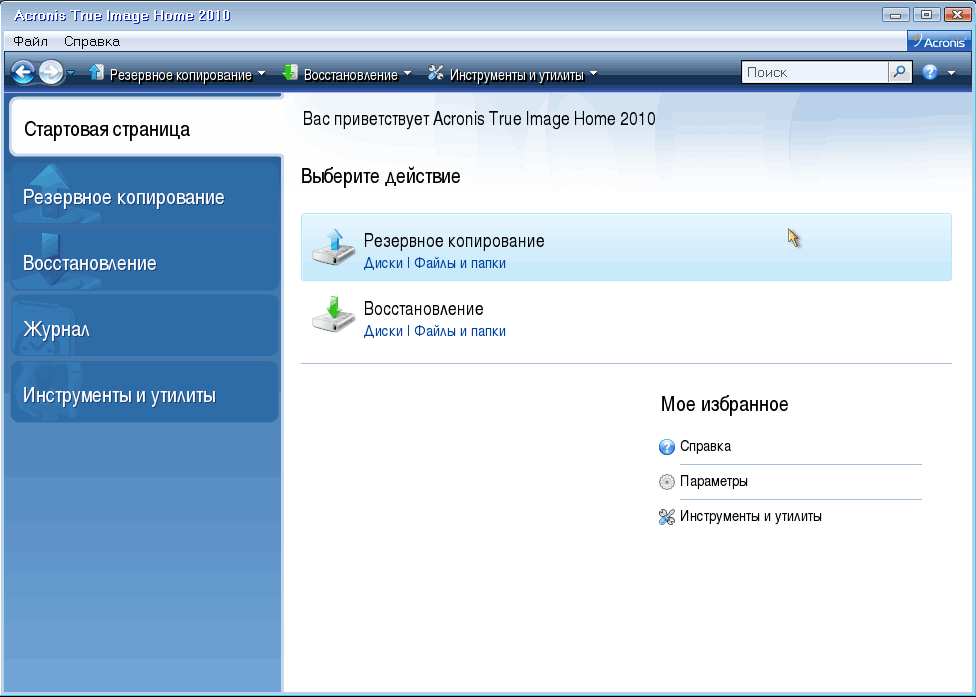Screen dimensions: 976x697
Task: Expand the Инструменты и утилиты toolbar dropdown
Action: 593,74
